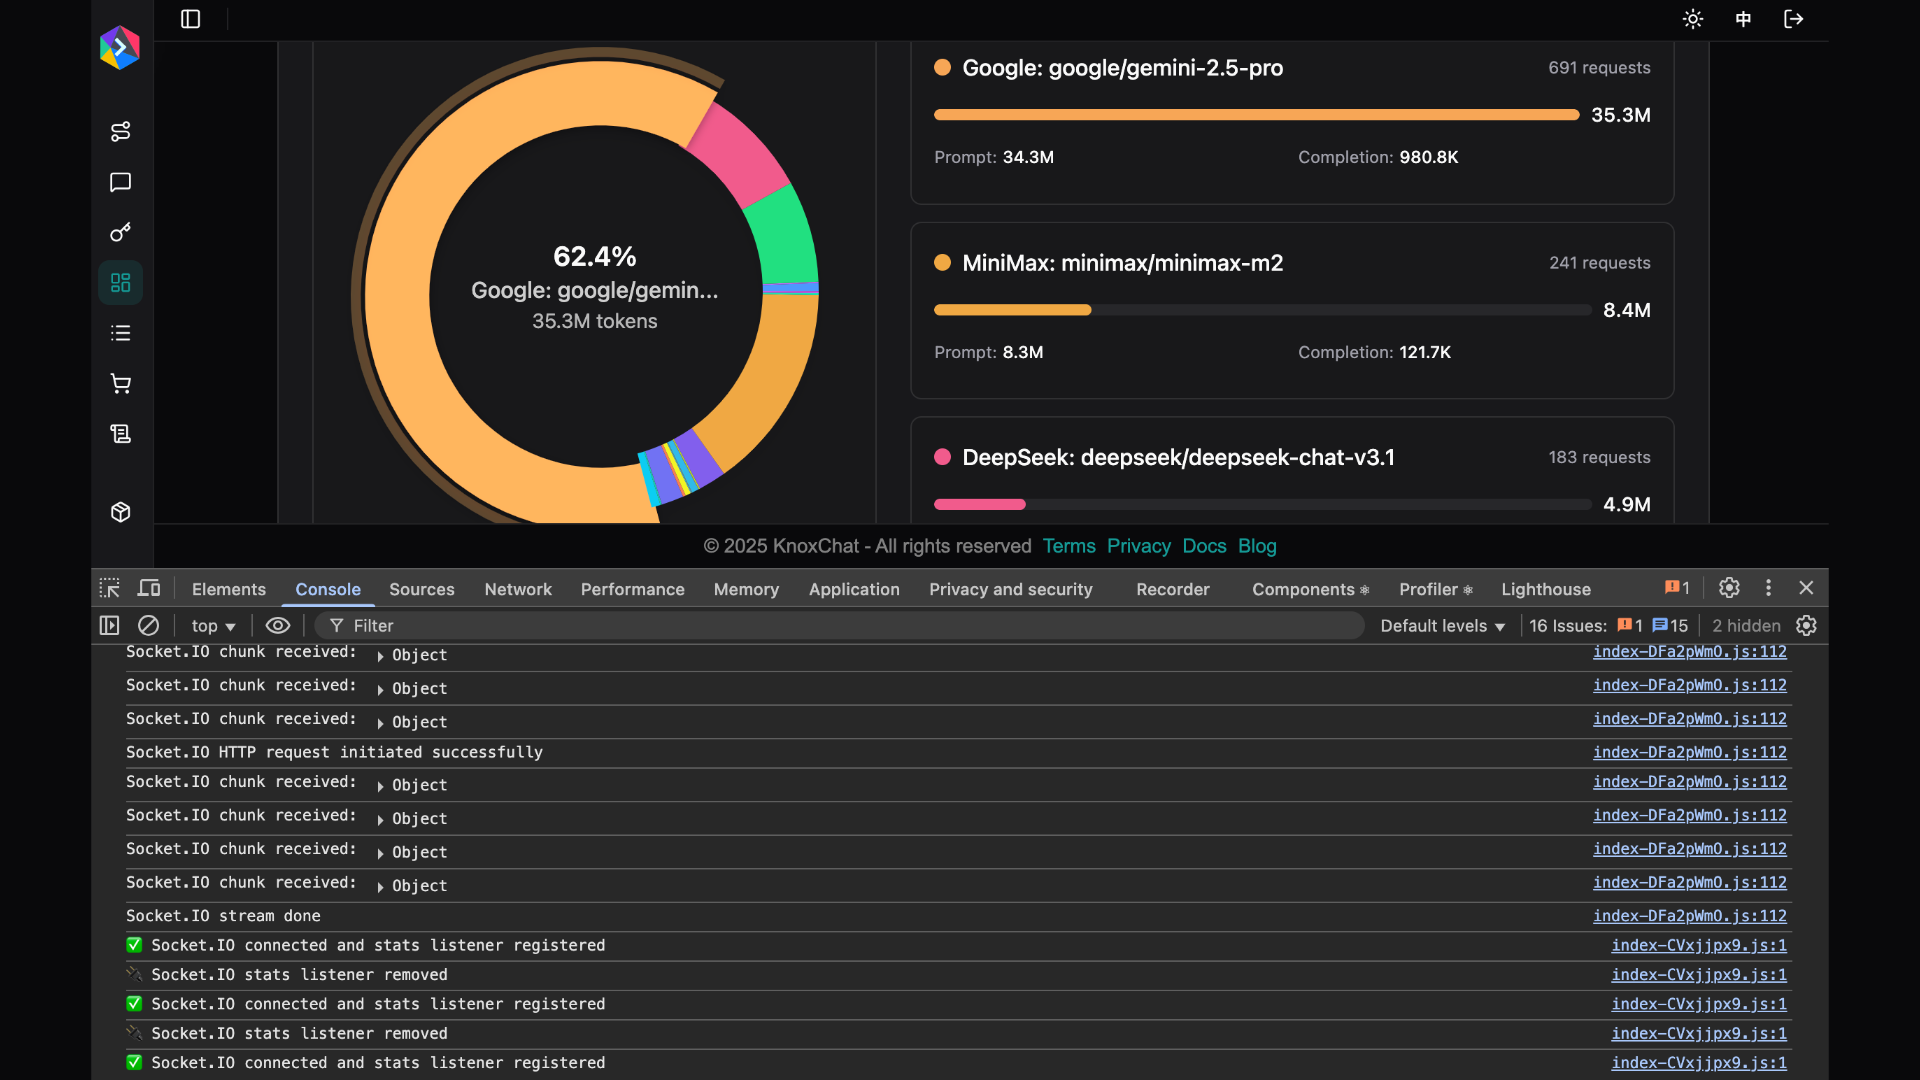
Task: Switch to the Network tab
Action: [x=518, y=589]
